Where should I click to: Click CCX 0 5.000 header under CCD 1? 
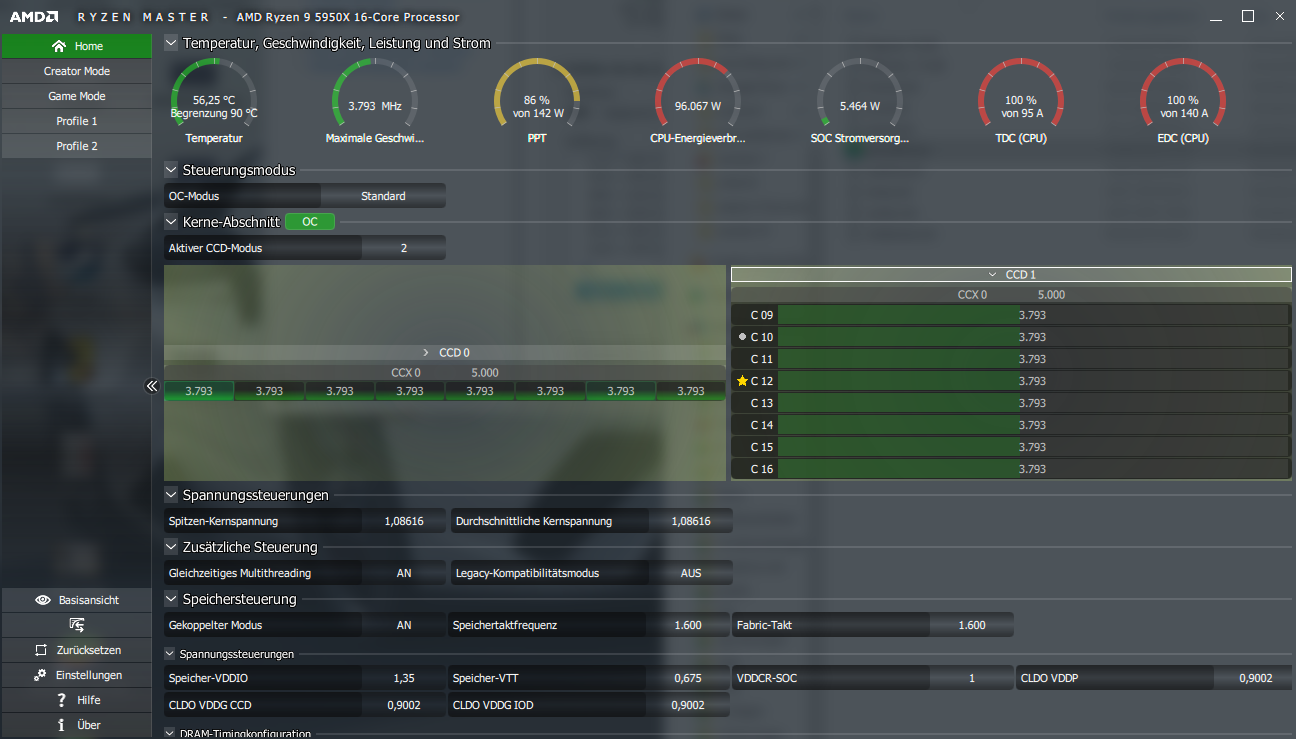[1011, 295]
